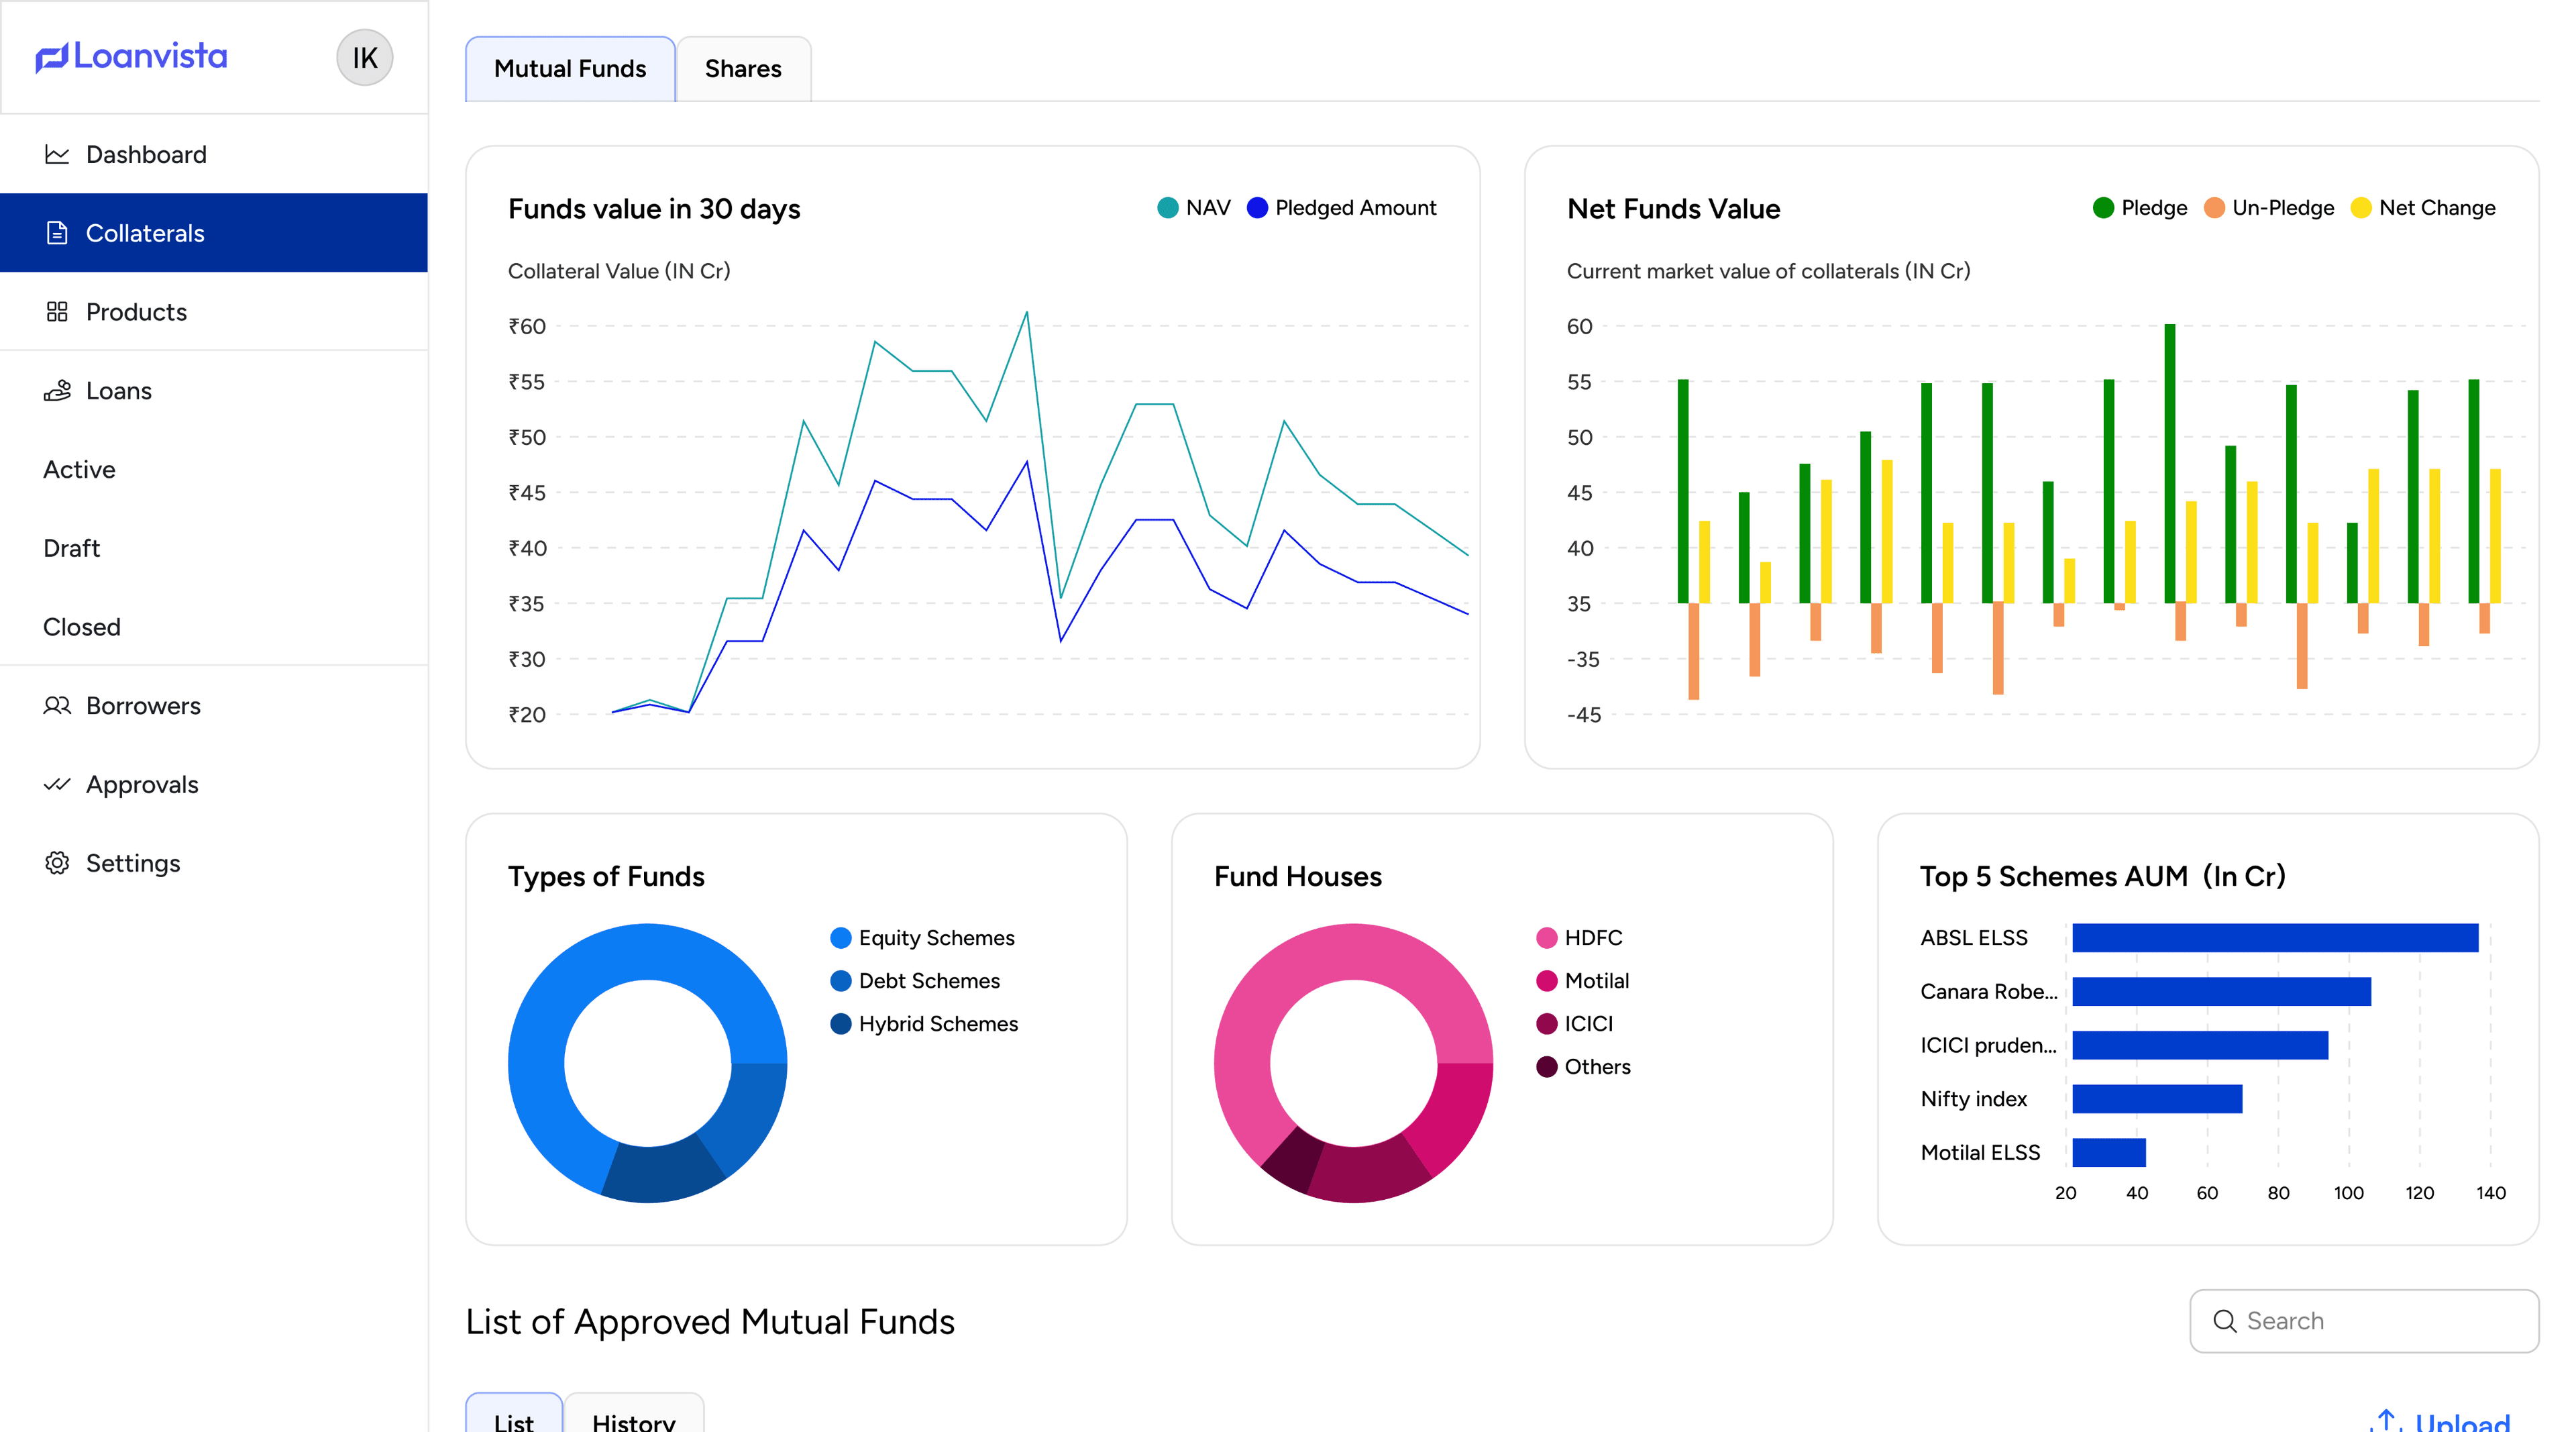The height and width of the screenshot is (1432, 2576).
Task: Toggle the Net Change legend series
Action: tap(2423, 208)
